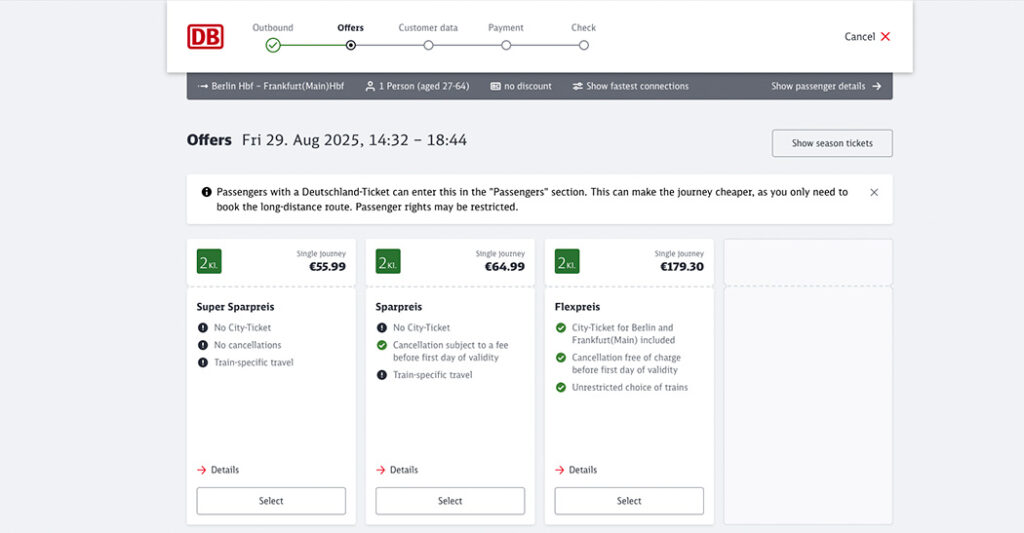Click the 1 Person (aged 27-64) text
This screenshot has width=1024, height=533.
(424, 86)
